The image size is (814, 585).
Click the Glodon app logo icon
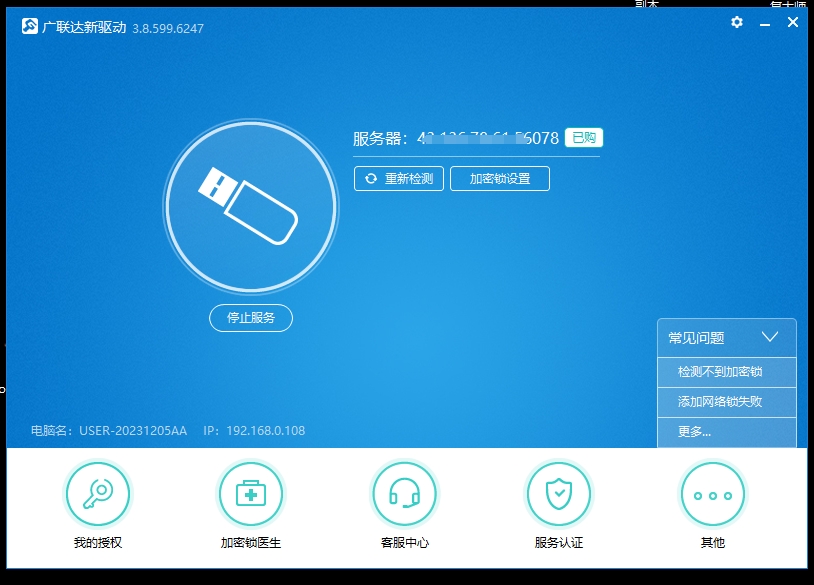tap(30, 25)
